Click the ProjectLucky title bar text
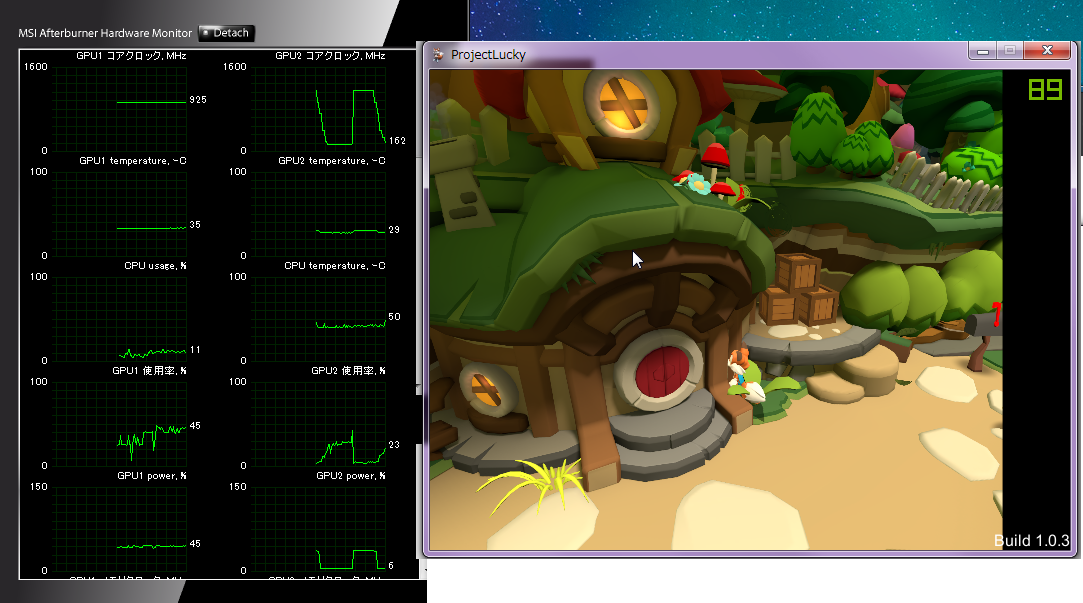Screen dimensions: 1083x603 (x=488, y=55)
